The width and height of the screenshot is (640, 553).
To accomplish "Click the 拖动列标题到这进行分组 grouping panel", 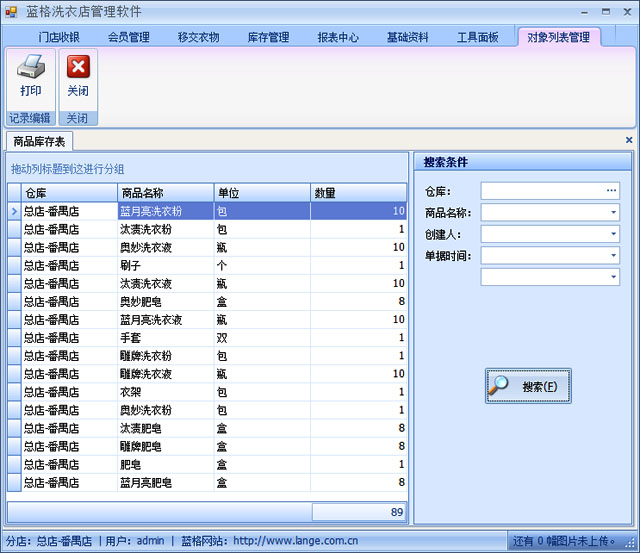I will pyautogui.click(x=207, y=169).
